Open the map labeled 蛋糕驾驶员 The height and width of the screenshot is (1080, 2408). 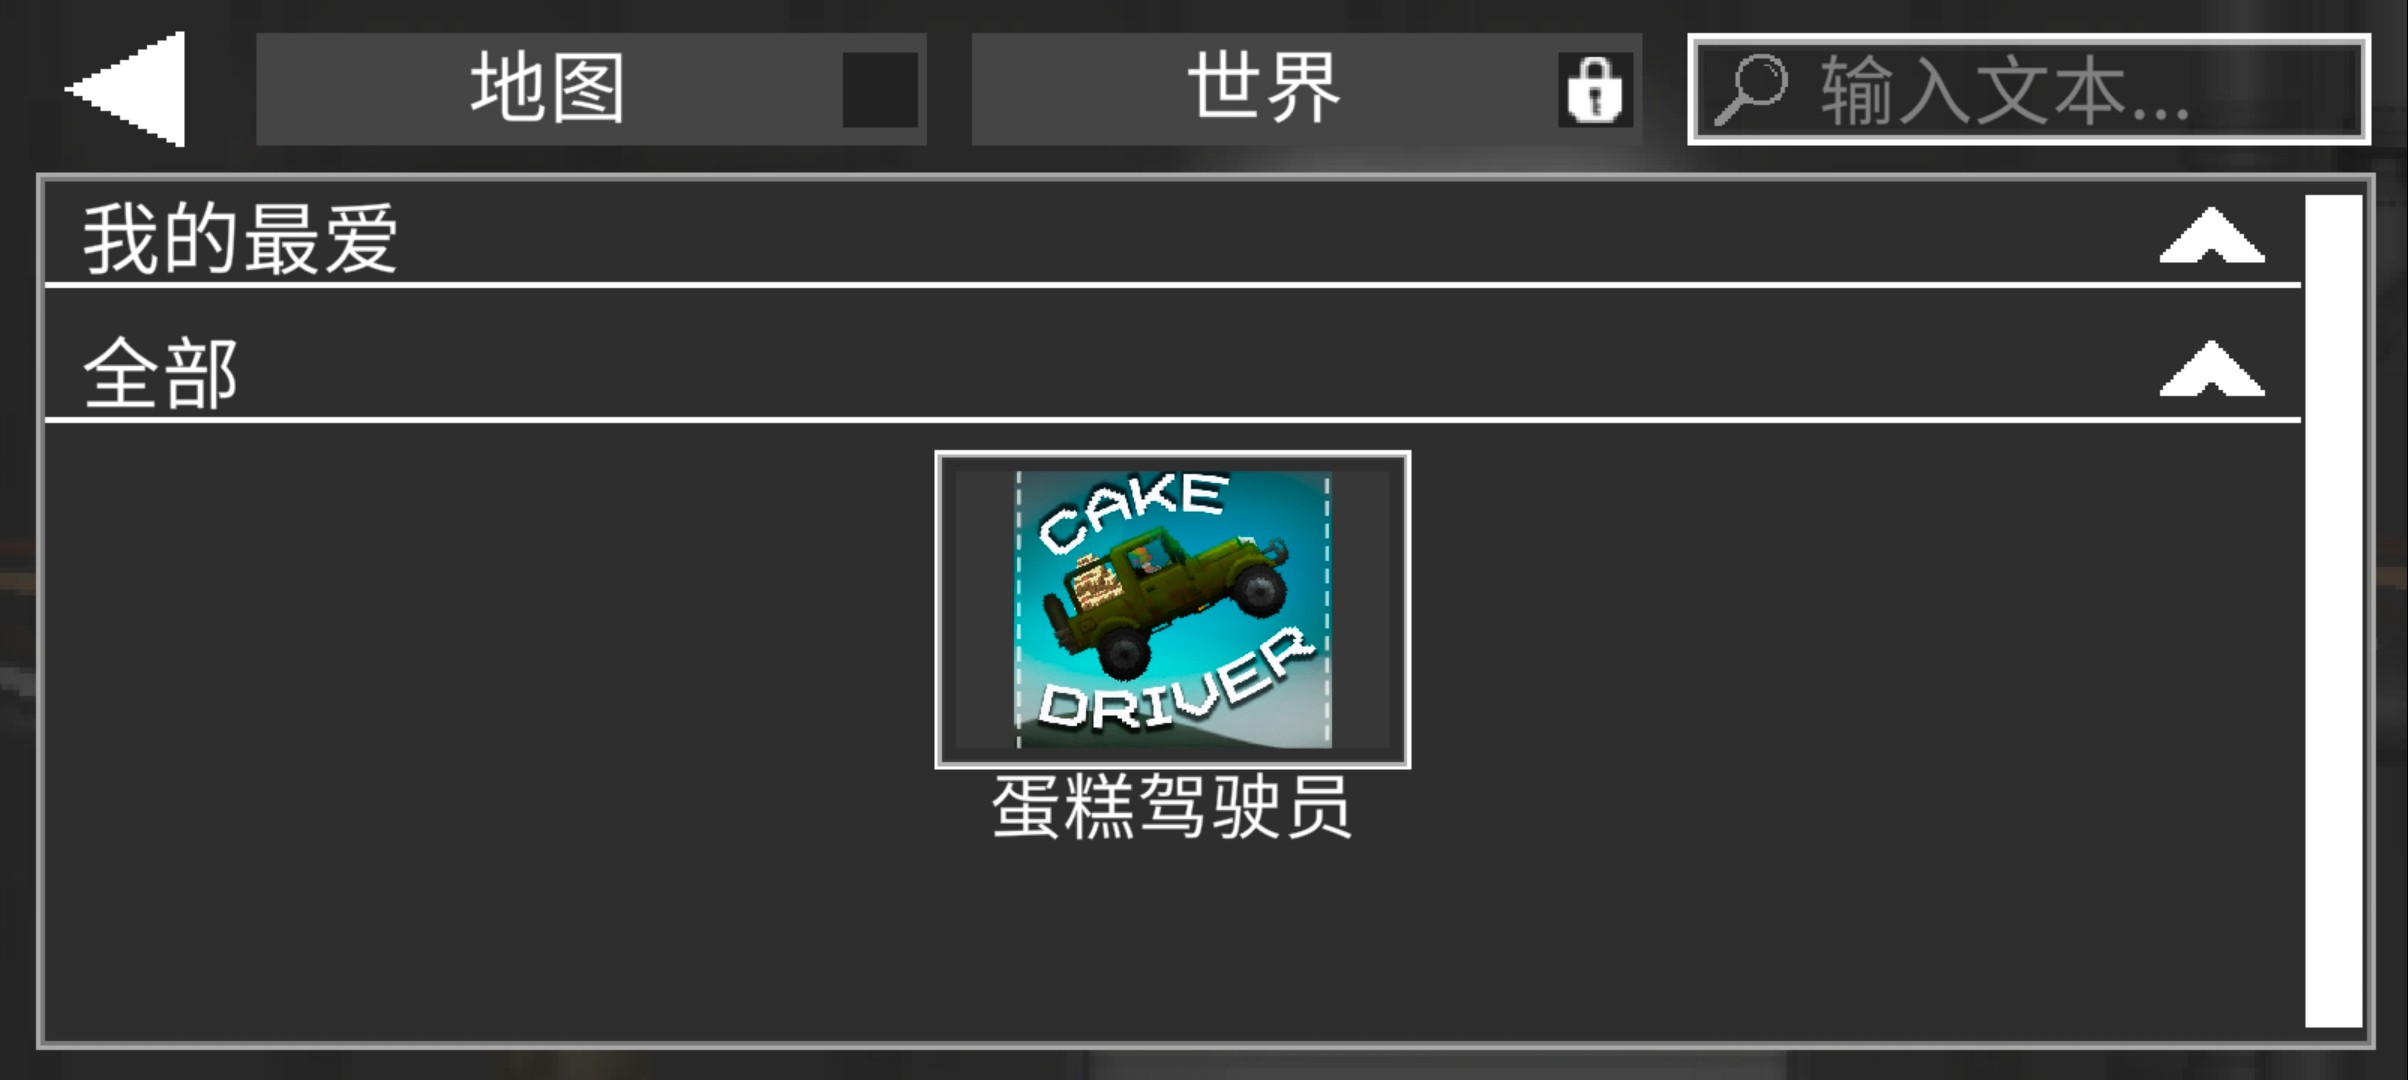pyautogui.click(x=1172, y=806)
